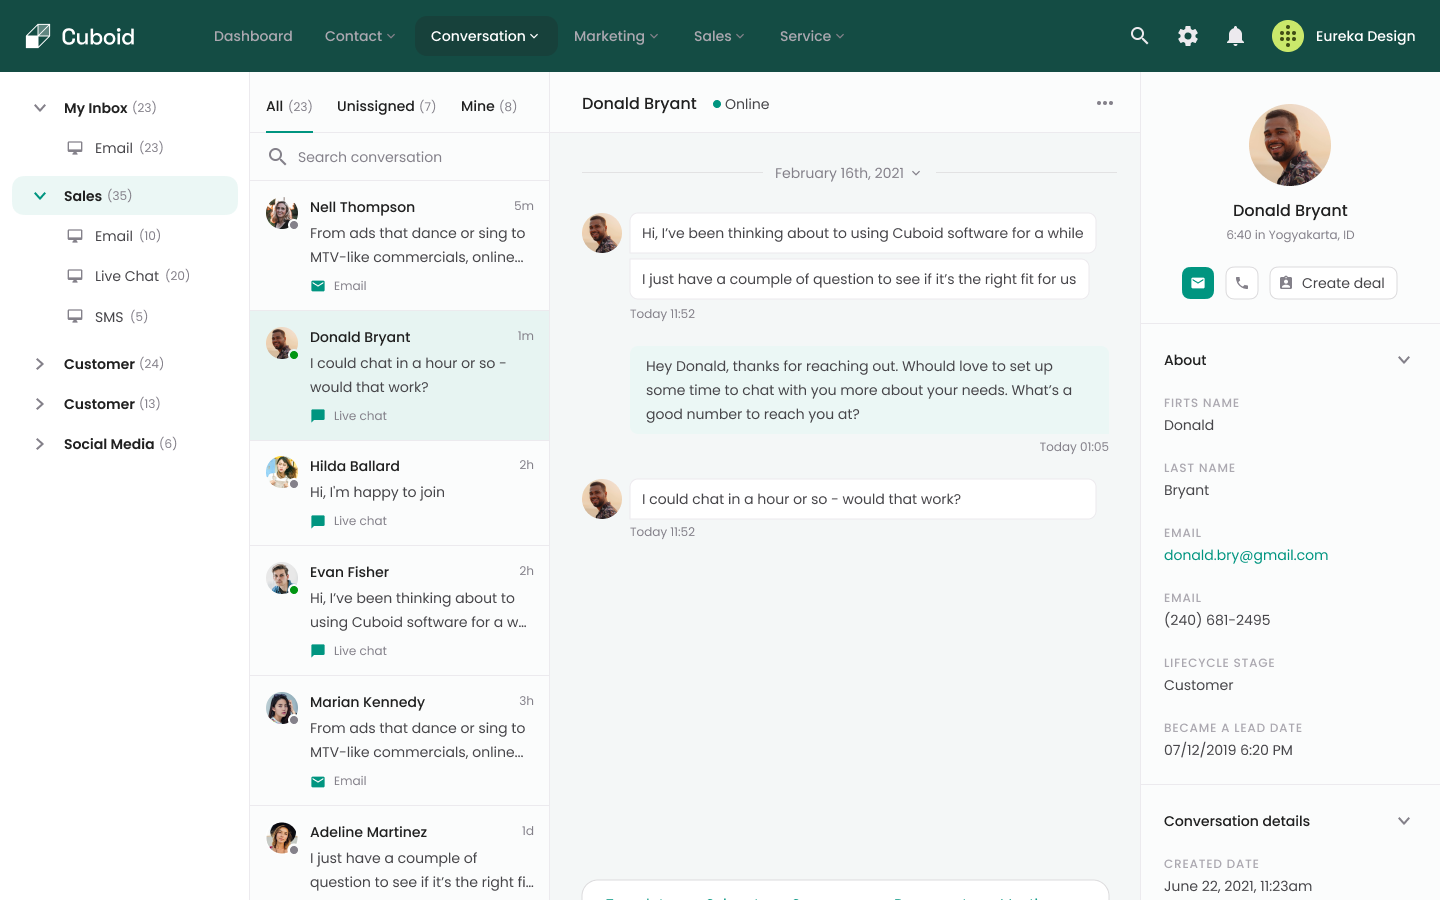Collapse the About section
The image size is (1440, 900).
pos(1403,360)
